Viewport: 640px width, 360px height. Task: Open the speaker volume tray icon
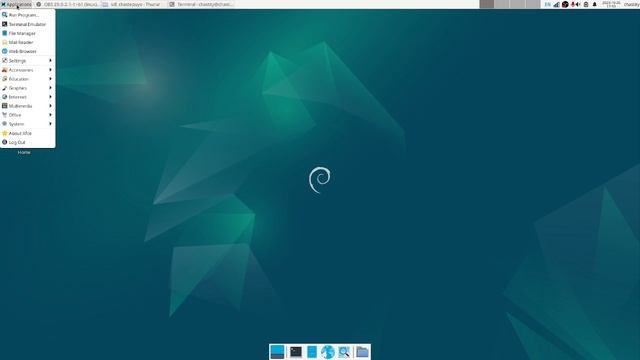(578, 4)
